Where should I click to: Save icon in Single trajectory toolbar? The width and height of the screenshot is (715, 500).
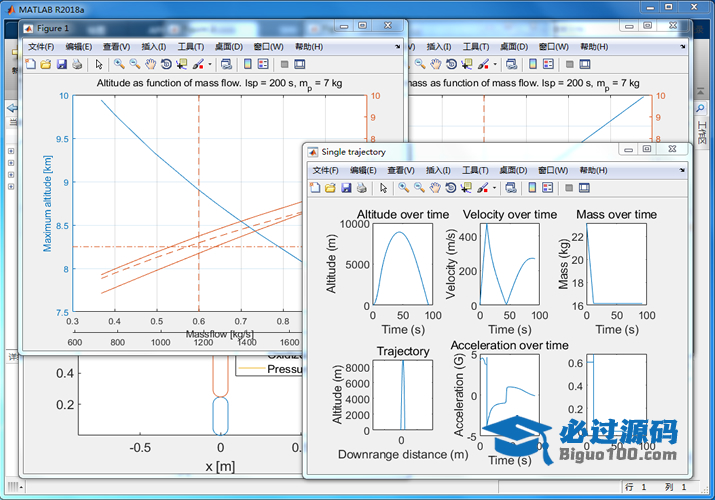[346, 188]
